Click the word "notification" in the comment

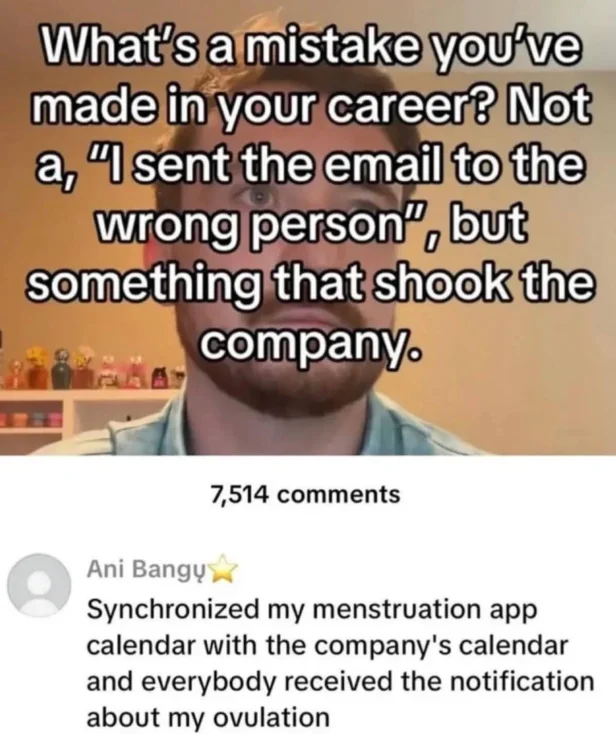pos(522,681)
